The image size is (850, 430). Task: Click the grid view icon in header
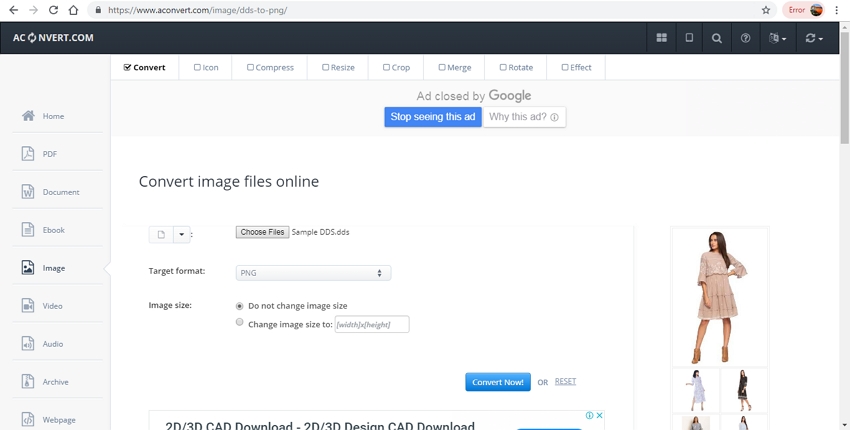661,38
